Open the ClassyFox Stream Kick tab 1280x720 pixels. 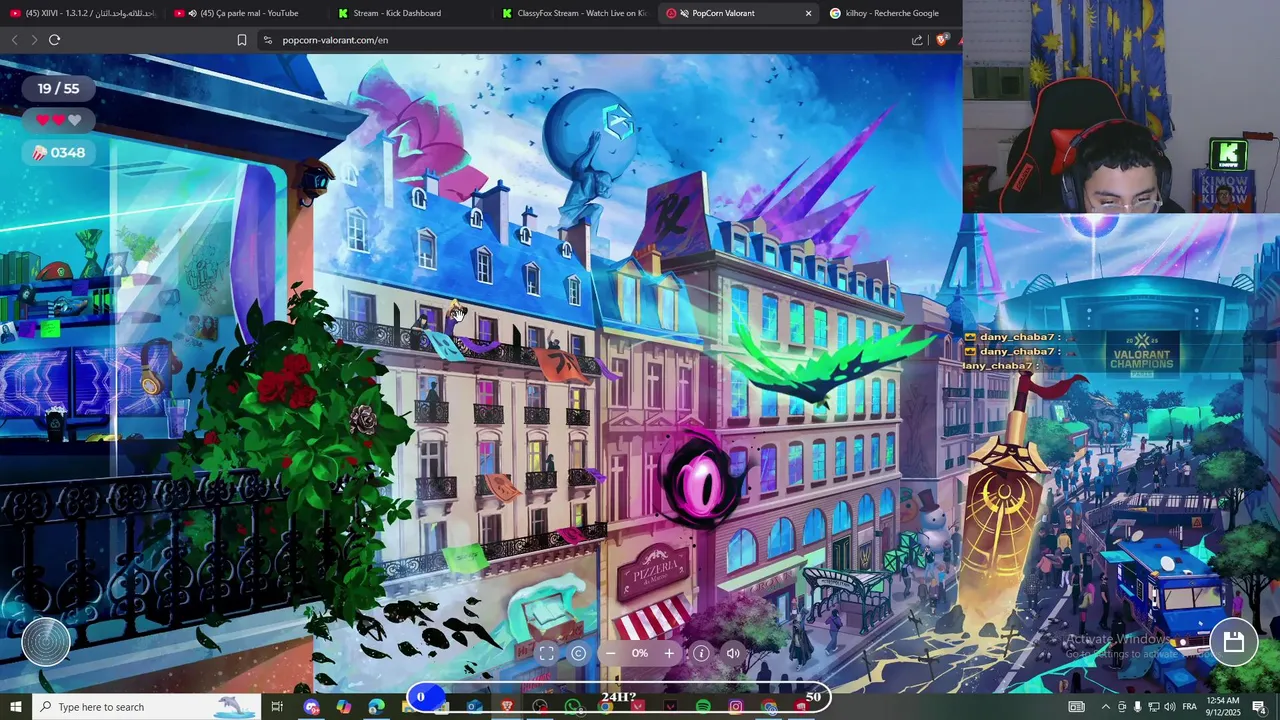[572, 13]
